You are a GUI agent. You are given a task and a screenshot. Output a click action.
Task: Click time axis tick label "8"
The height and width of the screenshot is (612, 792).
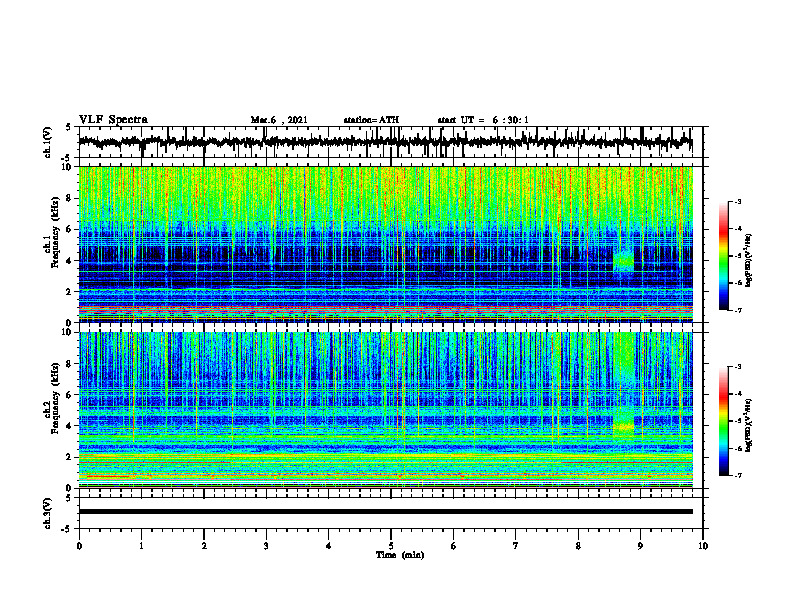[x=578, y=546]
